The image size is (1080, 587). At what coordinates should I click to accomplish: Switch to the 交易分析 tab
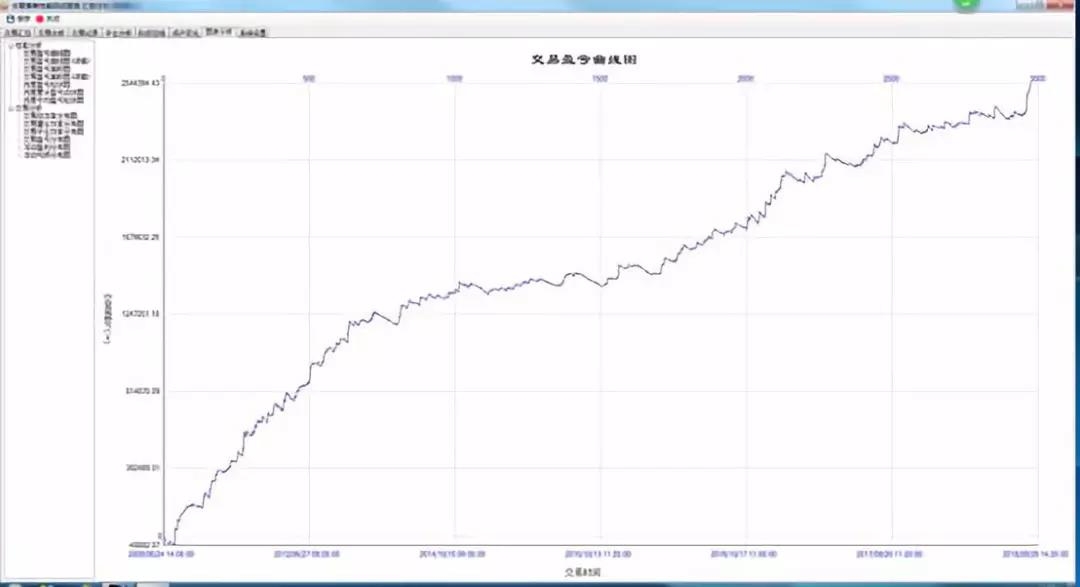pyautogui.click(x=51, y=32)
